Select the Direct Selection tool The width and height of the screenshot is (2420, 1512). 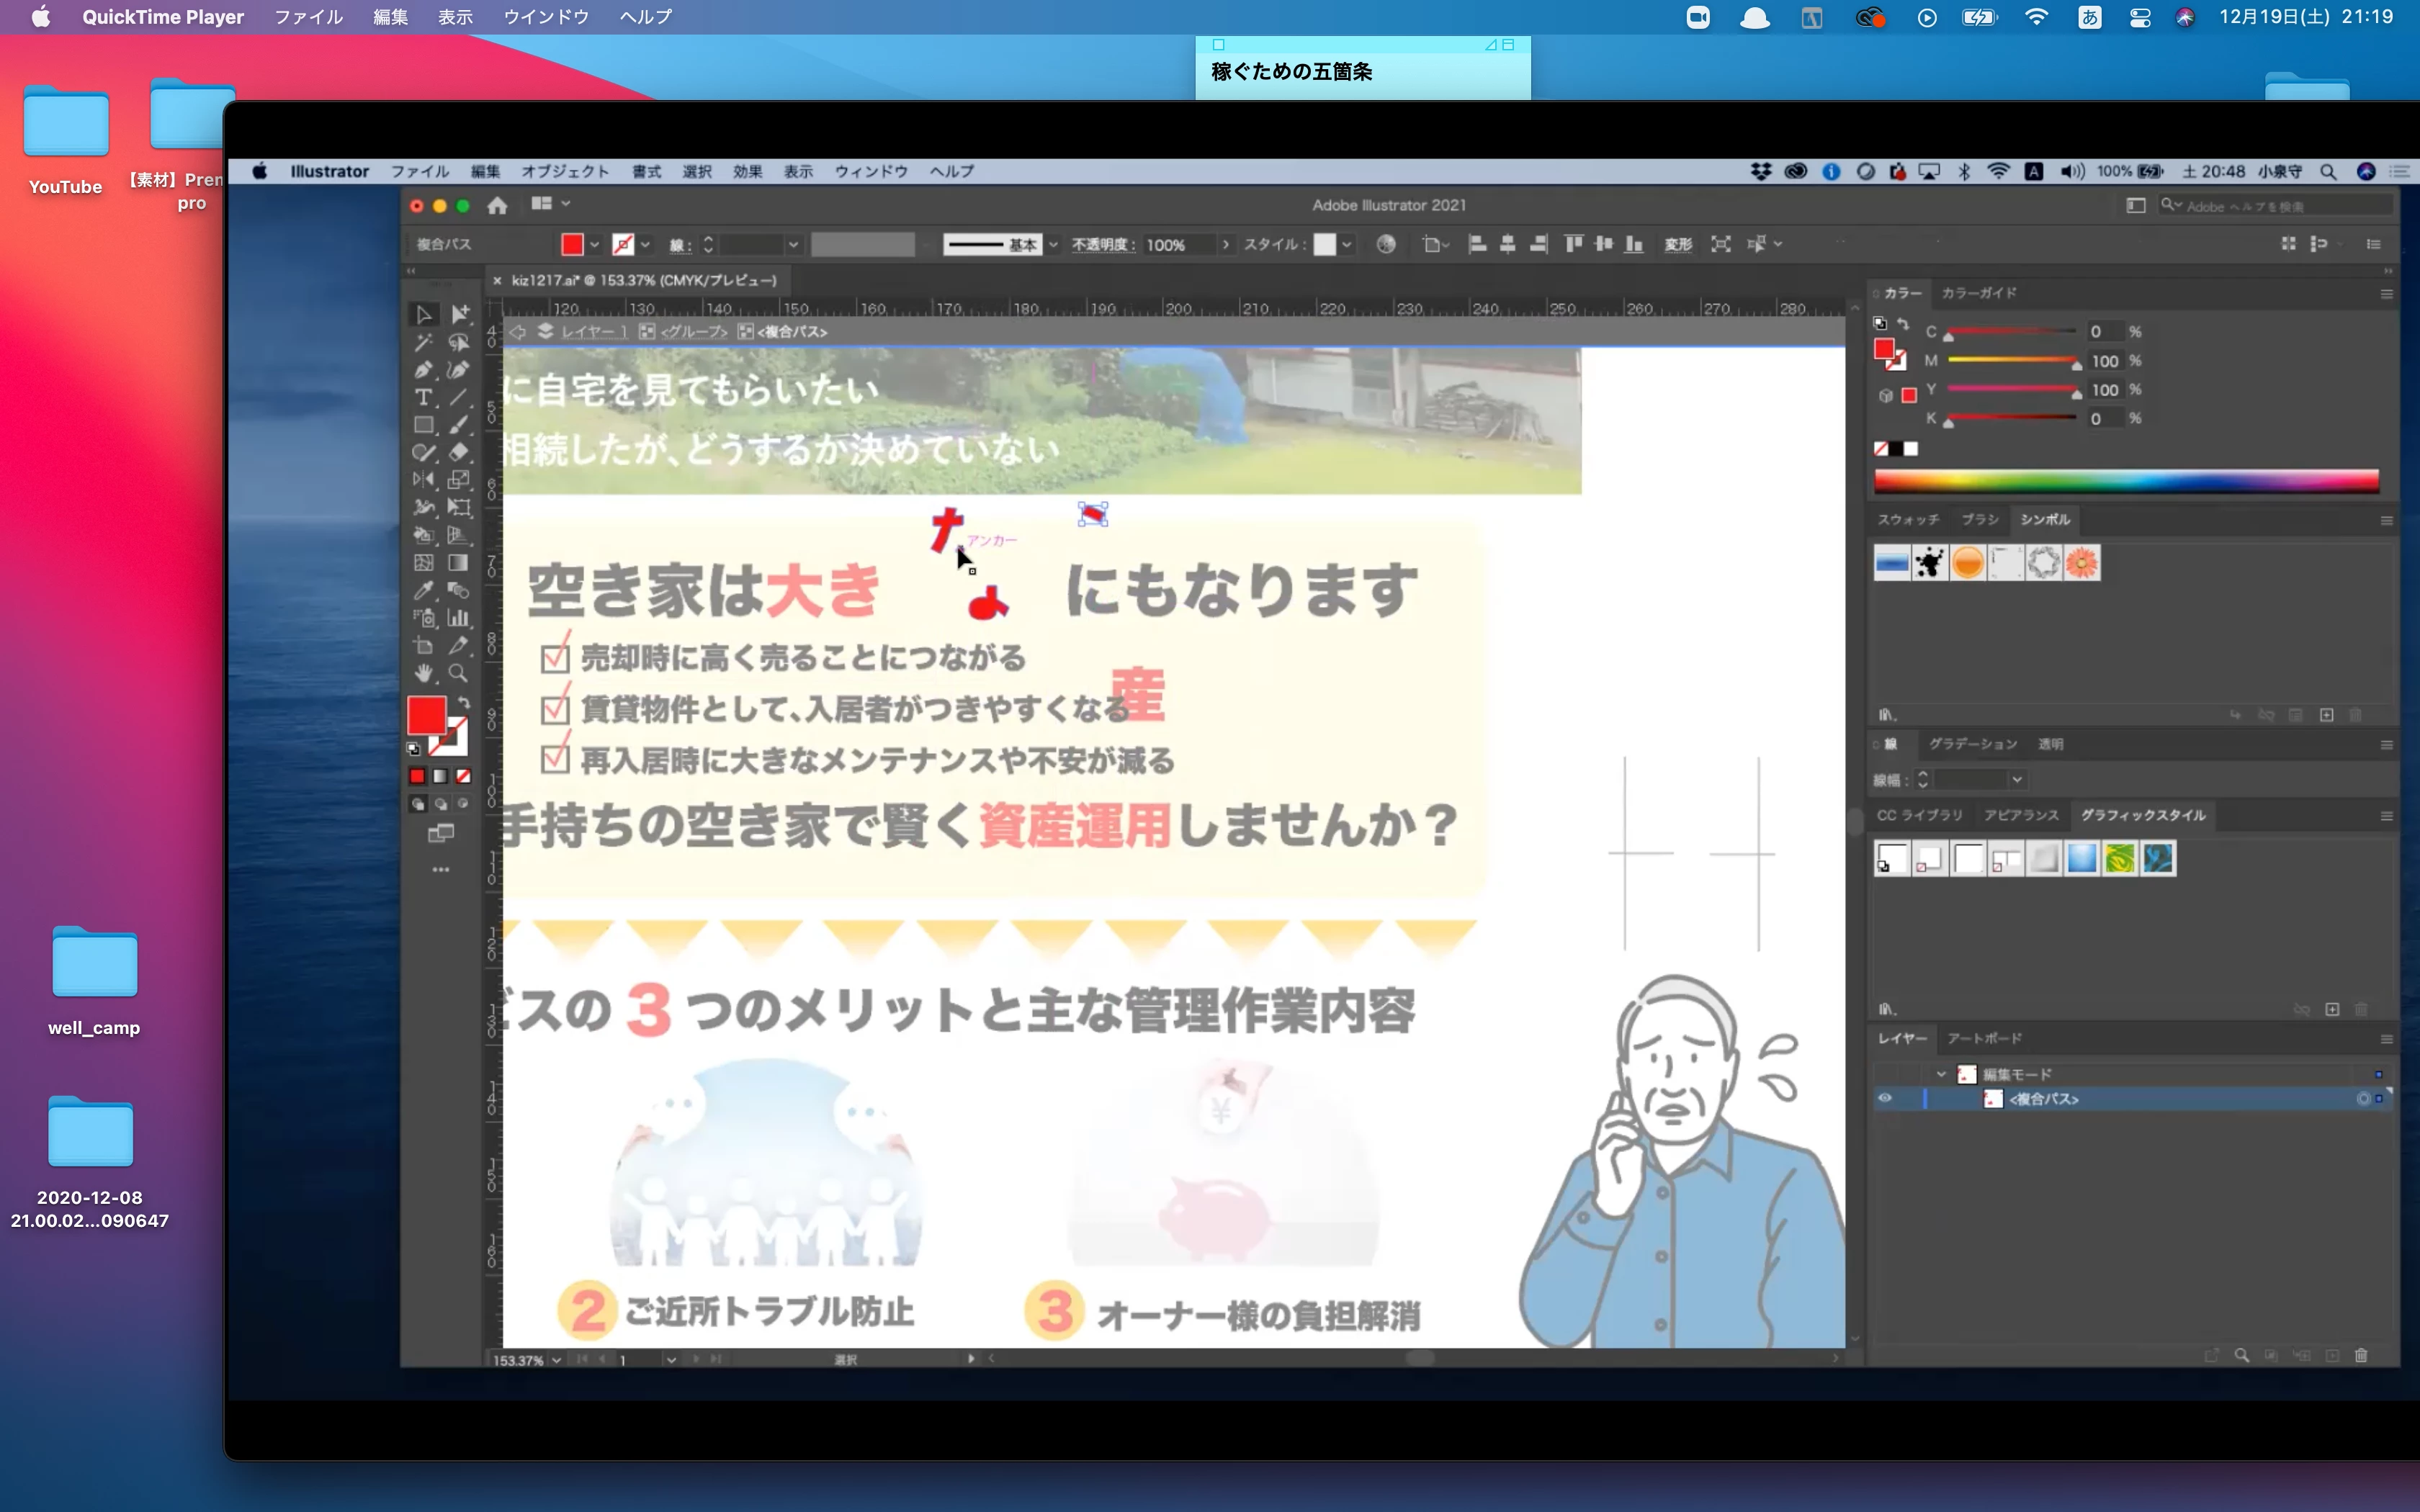[459, 314]
